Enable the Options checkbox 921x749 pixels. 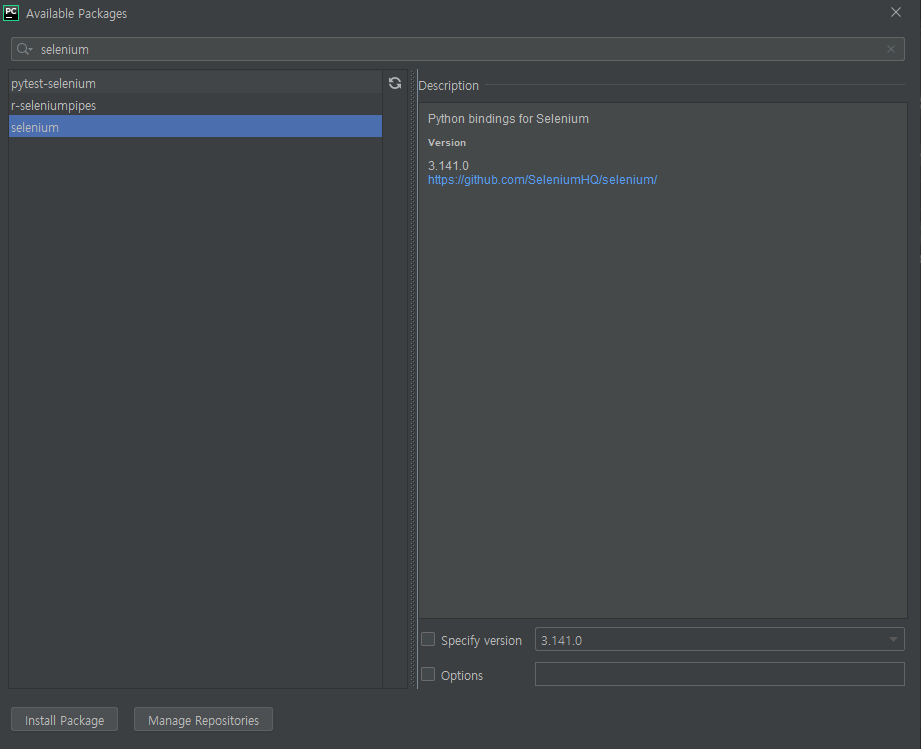coord(428,674)
